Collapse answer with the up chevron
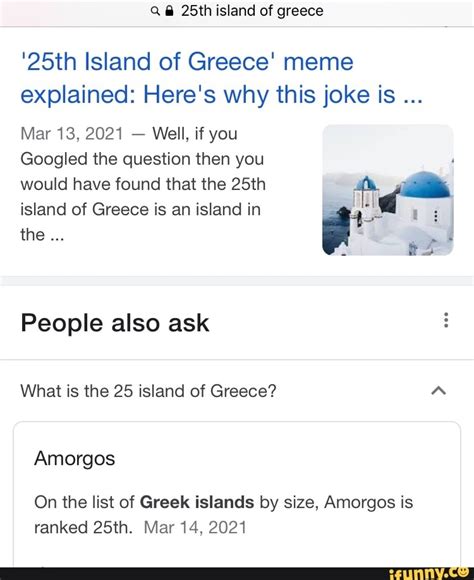 coord(439,391)
